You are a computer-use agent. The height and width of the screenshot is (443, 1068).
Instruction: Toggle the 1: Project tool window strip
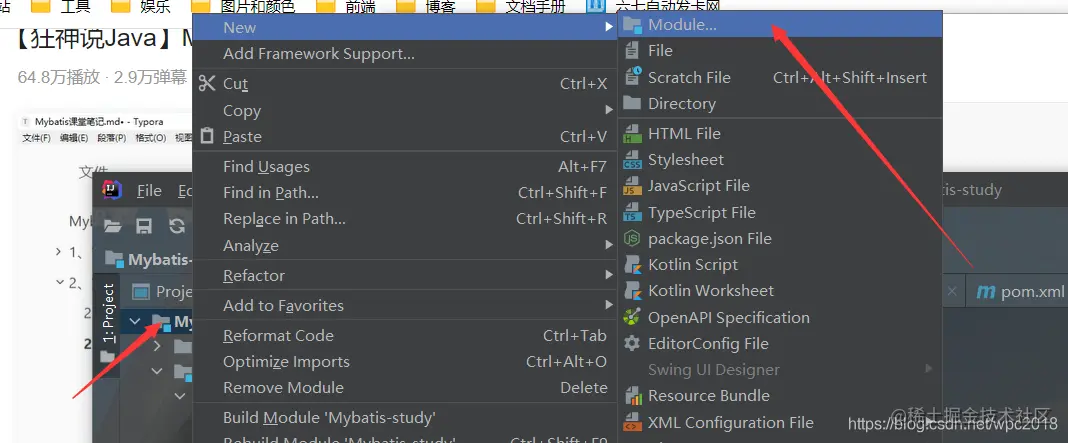[108, 312]
